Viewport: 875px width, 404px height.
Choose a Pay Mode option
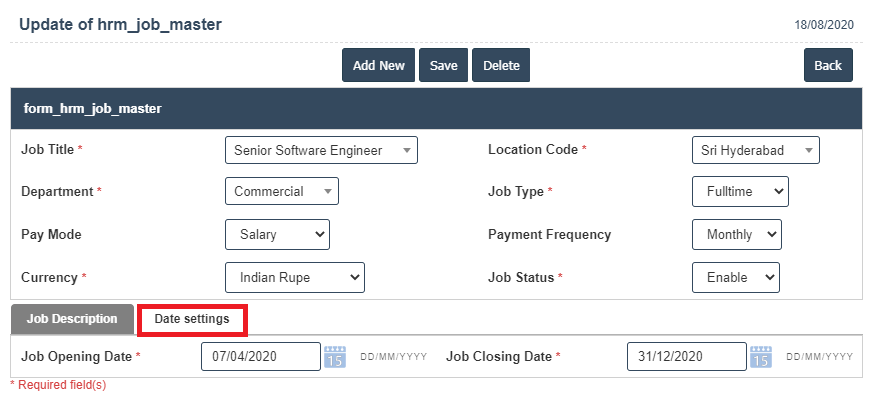(x=277, y=234)
